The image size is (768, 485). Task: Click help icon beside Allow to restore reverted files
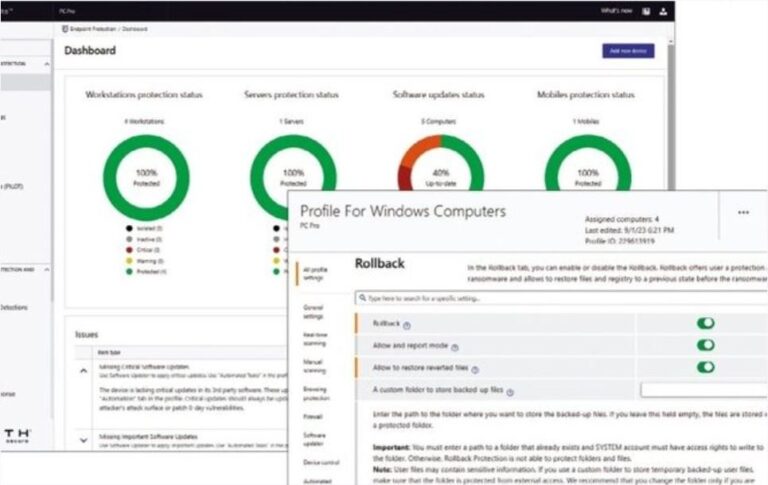474,369
